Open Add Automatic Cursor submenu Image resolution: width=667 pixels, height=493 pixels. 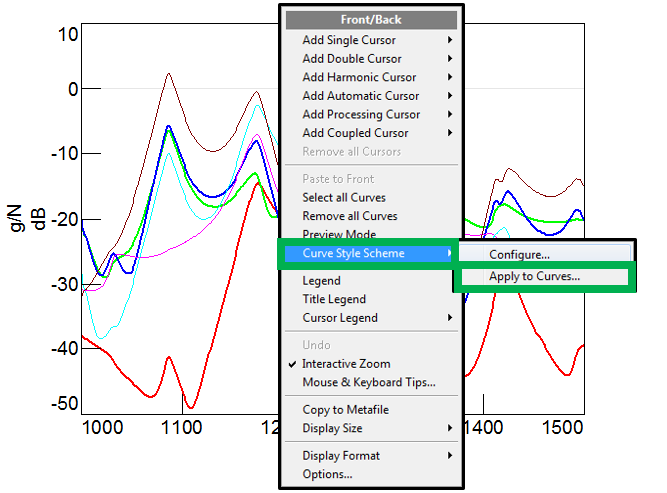pos(361,96)
